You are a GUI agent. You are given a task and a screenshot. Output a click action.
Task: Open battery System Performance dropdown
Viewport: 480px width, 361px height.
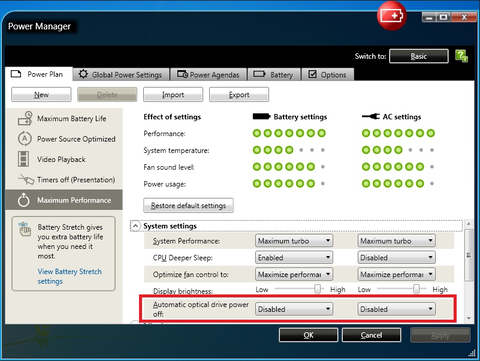(x=294, y=241)
